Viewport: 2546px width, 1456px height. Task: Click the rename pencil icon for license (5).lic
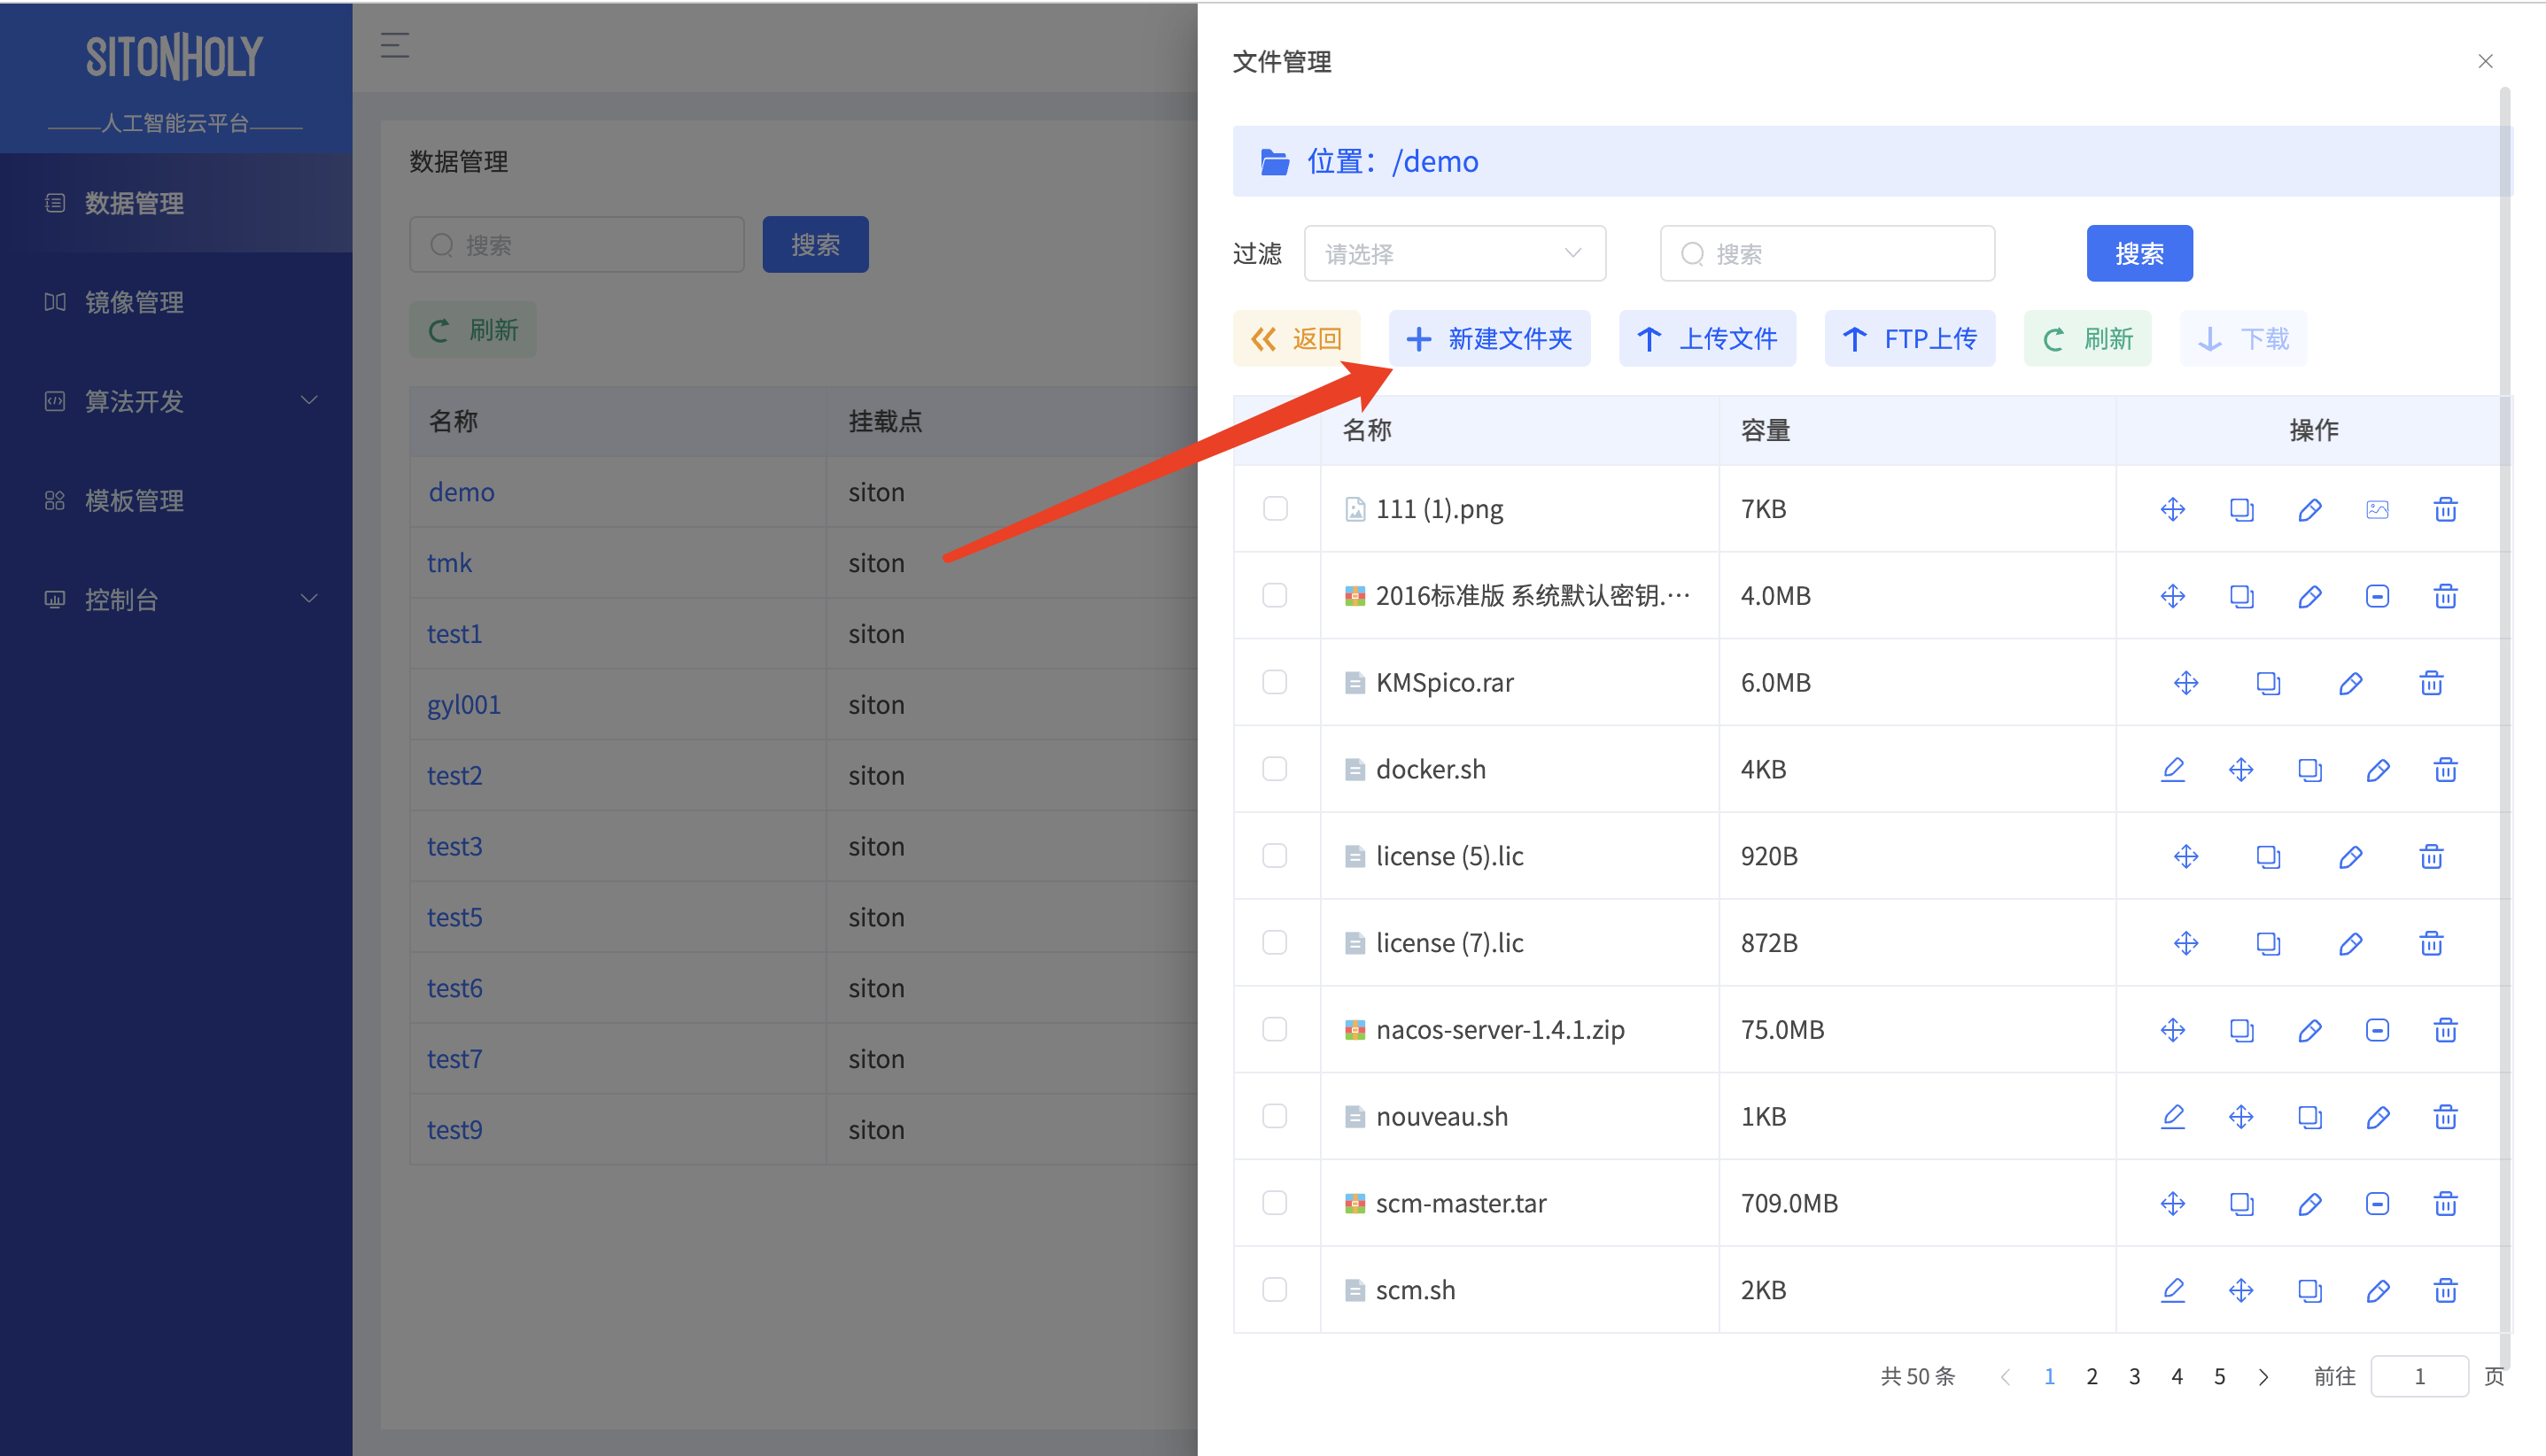[2350, 856]
